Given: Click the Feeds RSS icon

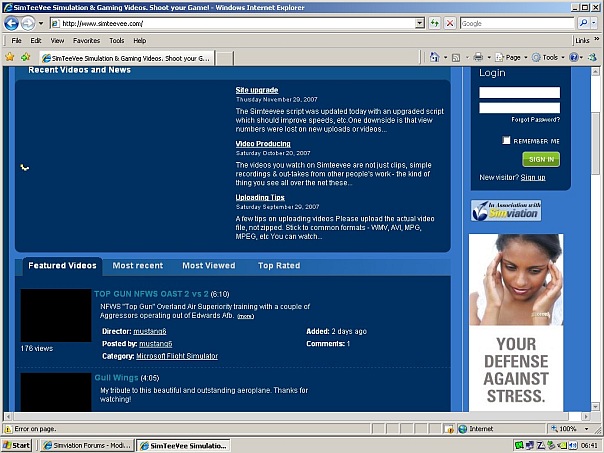Looking at the screenshot, I should (456, 58).
